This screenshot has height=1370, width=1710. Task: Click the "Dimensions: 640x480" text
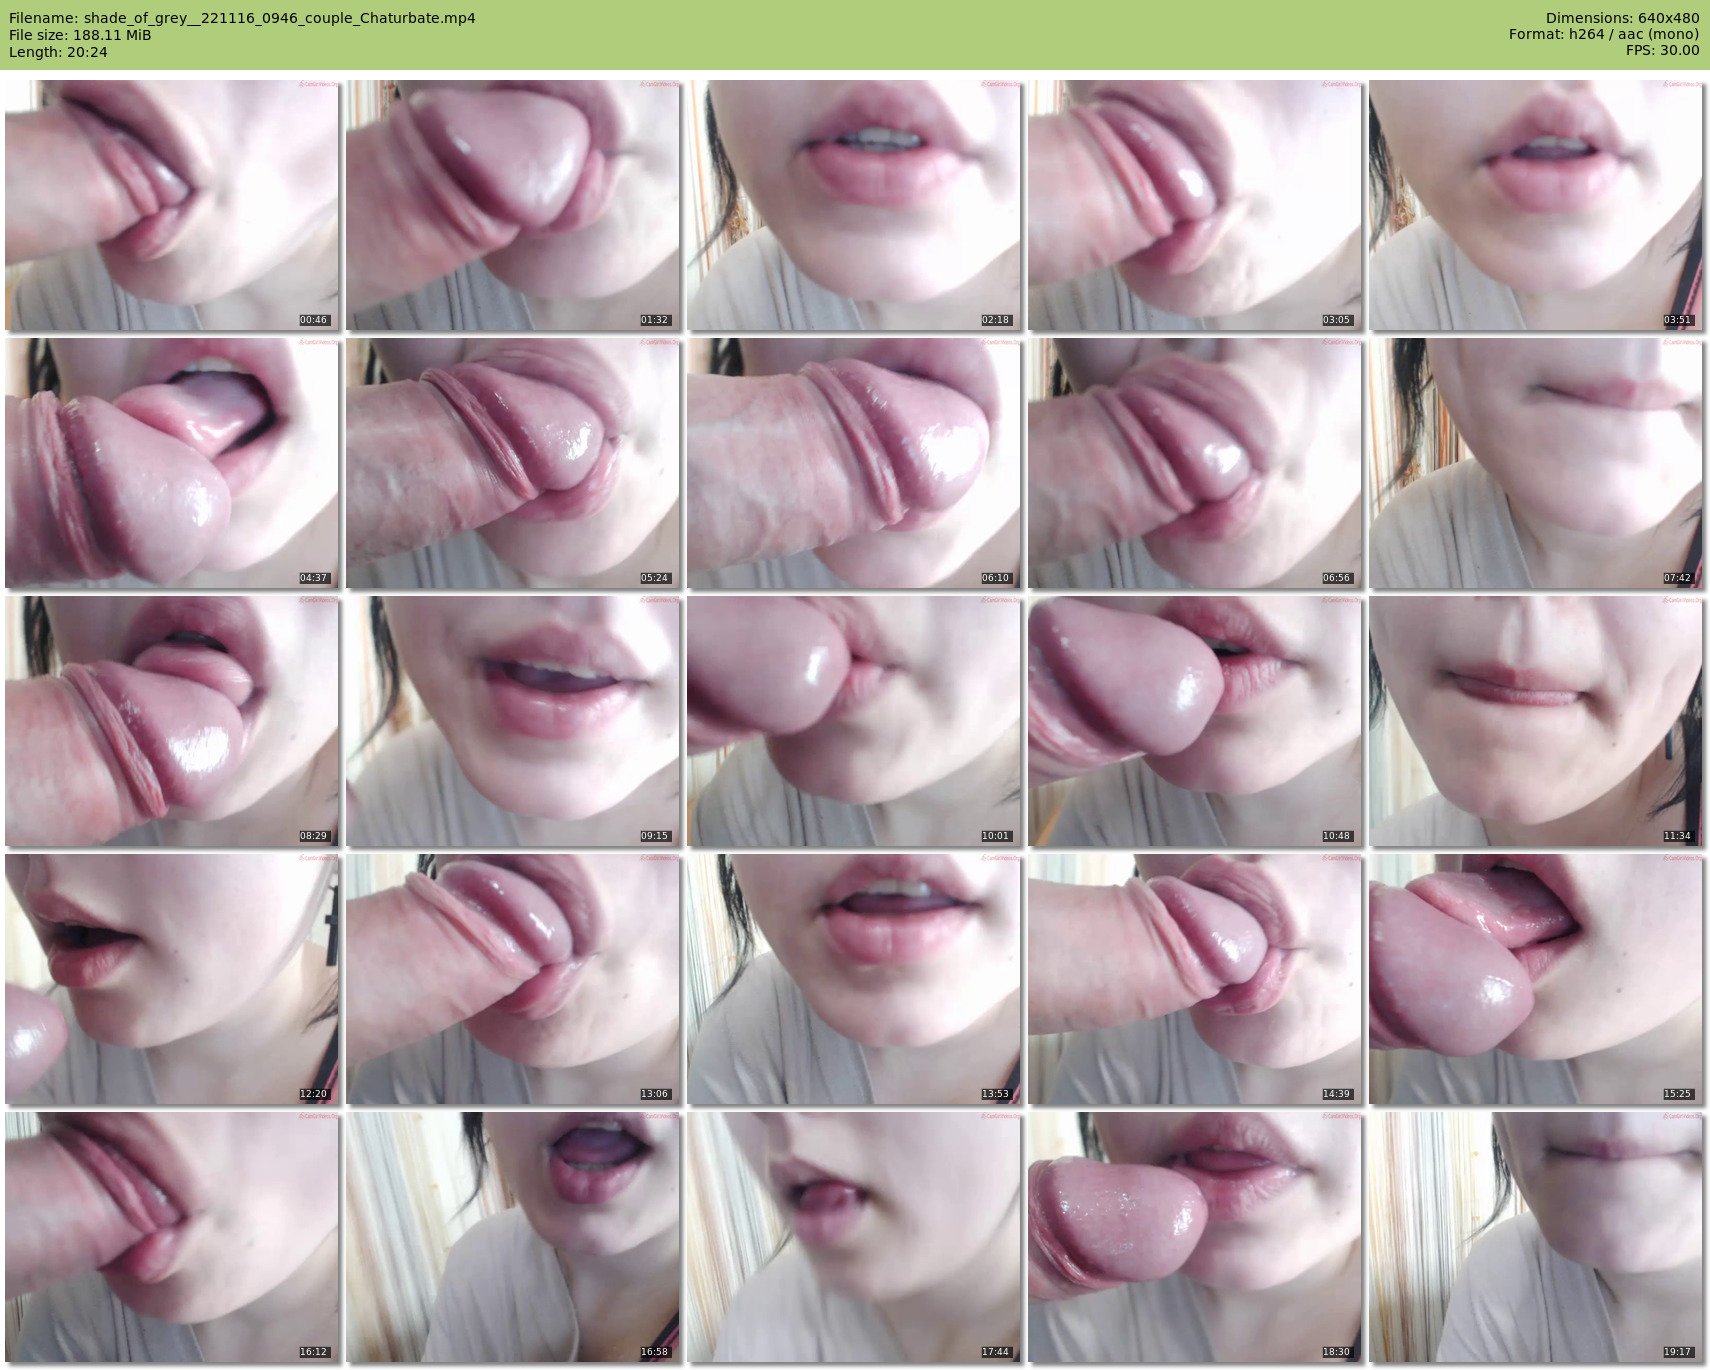(1622, 18)
